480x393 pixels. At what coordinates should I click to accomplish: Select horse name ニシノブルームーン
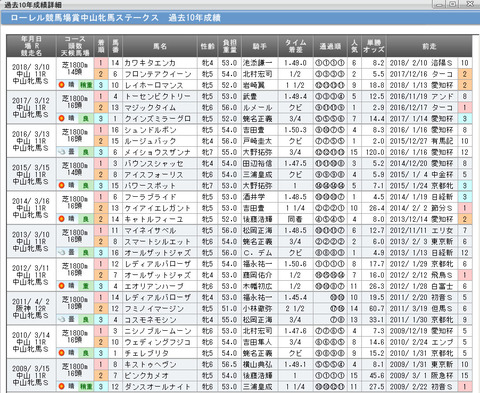[158, 331]
